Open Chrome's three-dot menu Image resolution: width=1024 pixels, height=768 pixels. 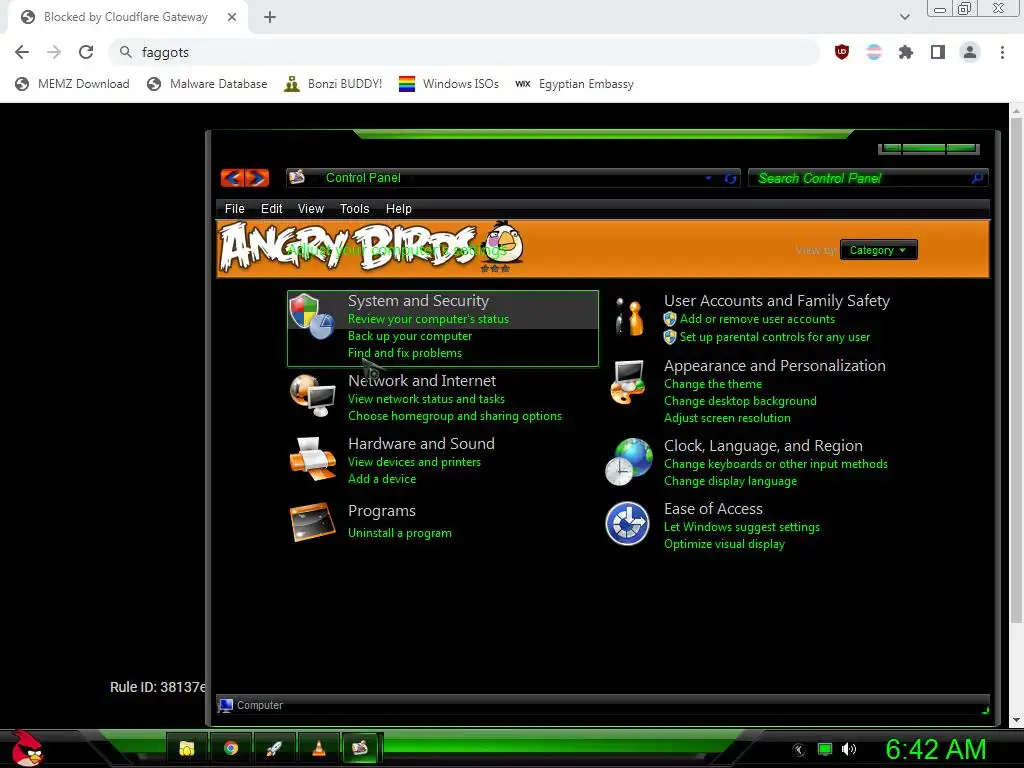1002,52
